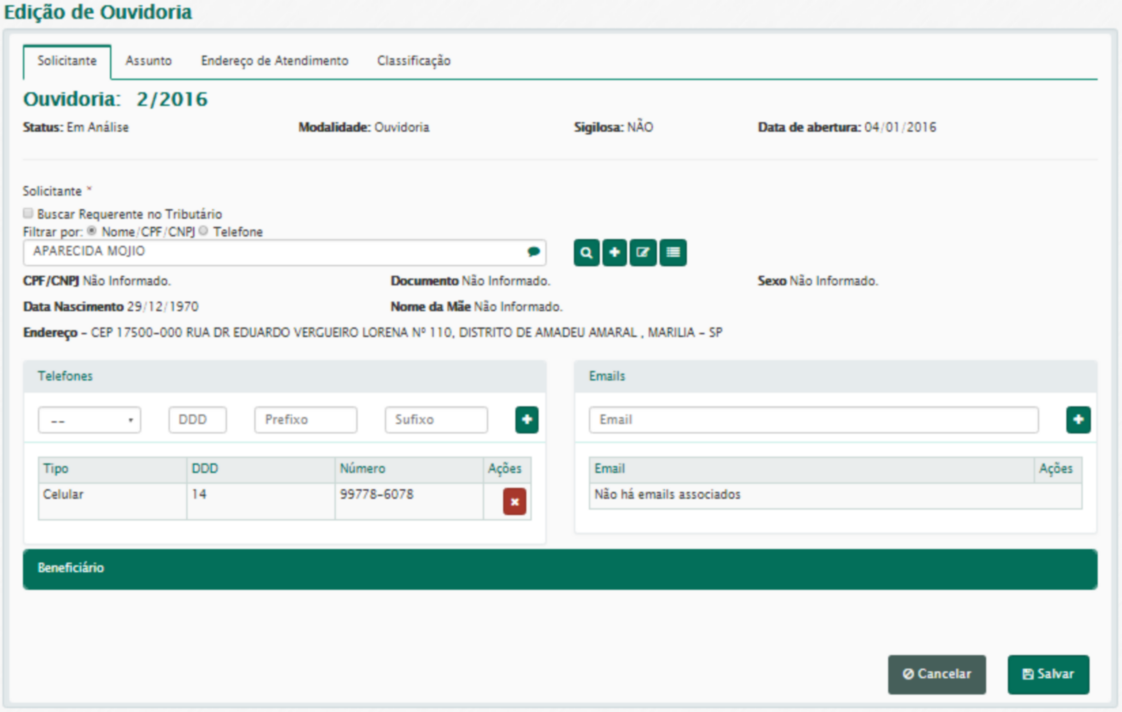Image resolution: width=1122 pixels, height=712 pixels.
Task: Click the speech bubble icon inside Solicitante field
Action: [534, 253]
